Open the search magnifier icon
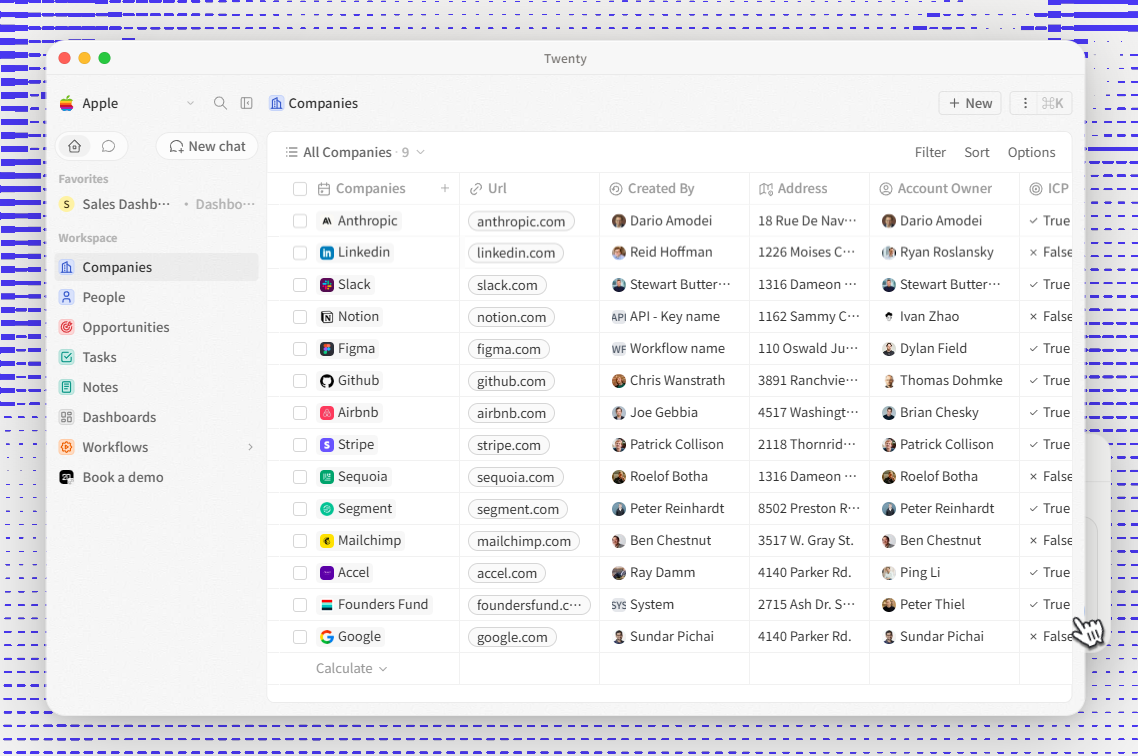Viewport: 1138px width, 756px height. (220, 103)
